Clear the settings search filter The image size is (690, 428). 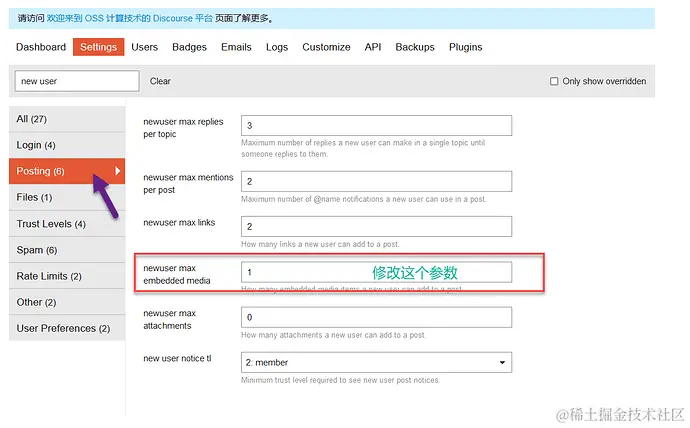click(160, 81)
